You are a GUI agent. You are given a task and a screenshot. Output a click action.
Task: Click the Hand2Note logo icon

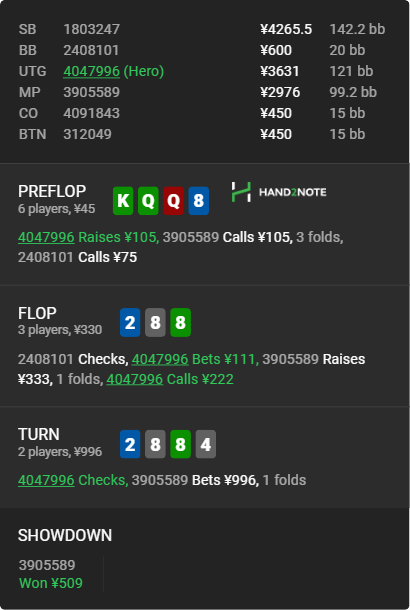click(x=241, y=192)
